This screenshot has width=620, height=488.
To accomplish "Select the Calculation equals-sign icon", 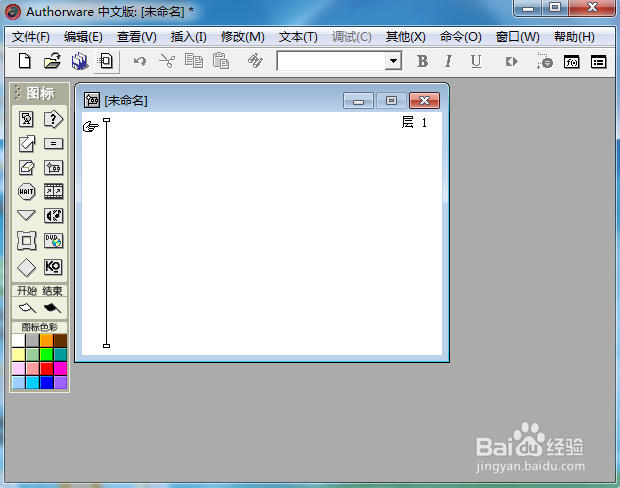I will click(53, 144).
